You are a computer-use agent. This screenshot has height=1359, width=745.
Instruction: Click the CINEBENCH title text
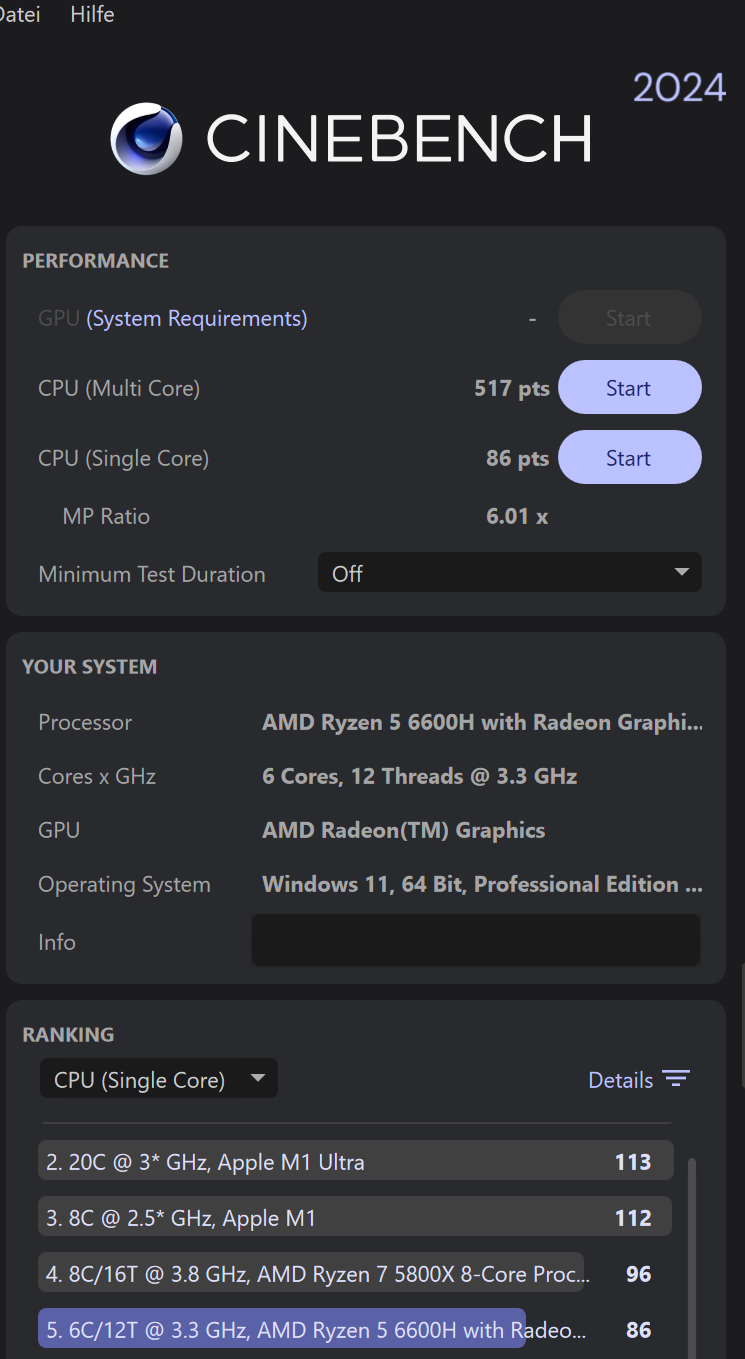click(x=399, y=138)
